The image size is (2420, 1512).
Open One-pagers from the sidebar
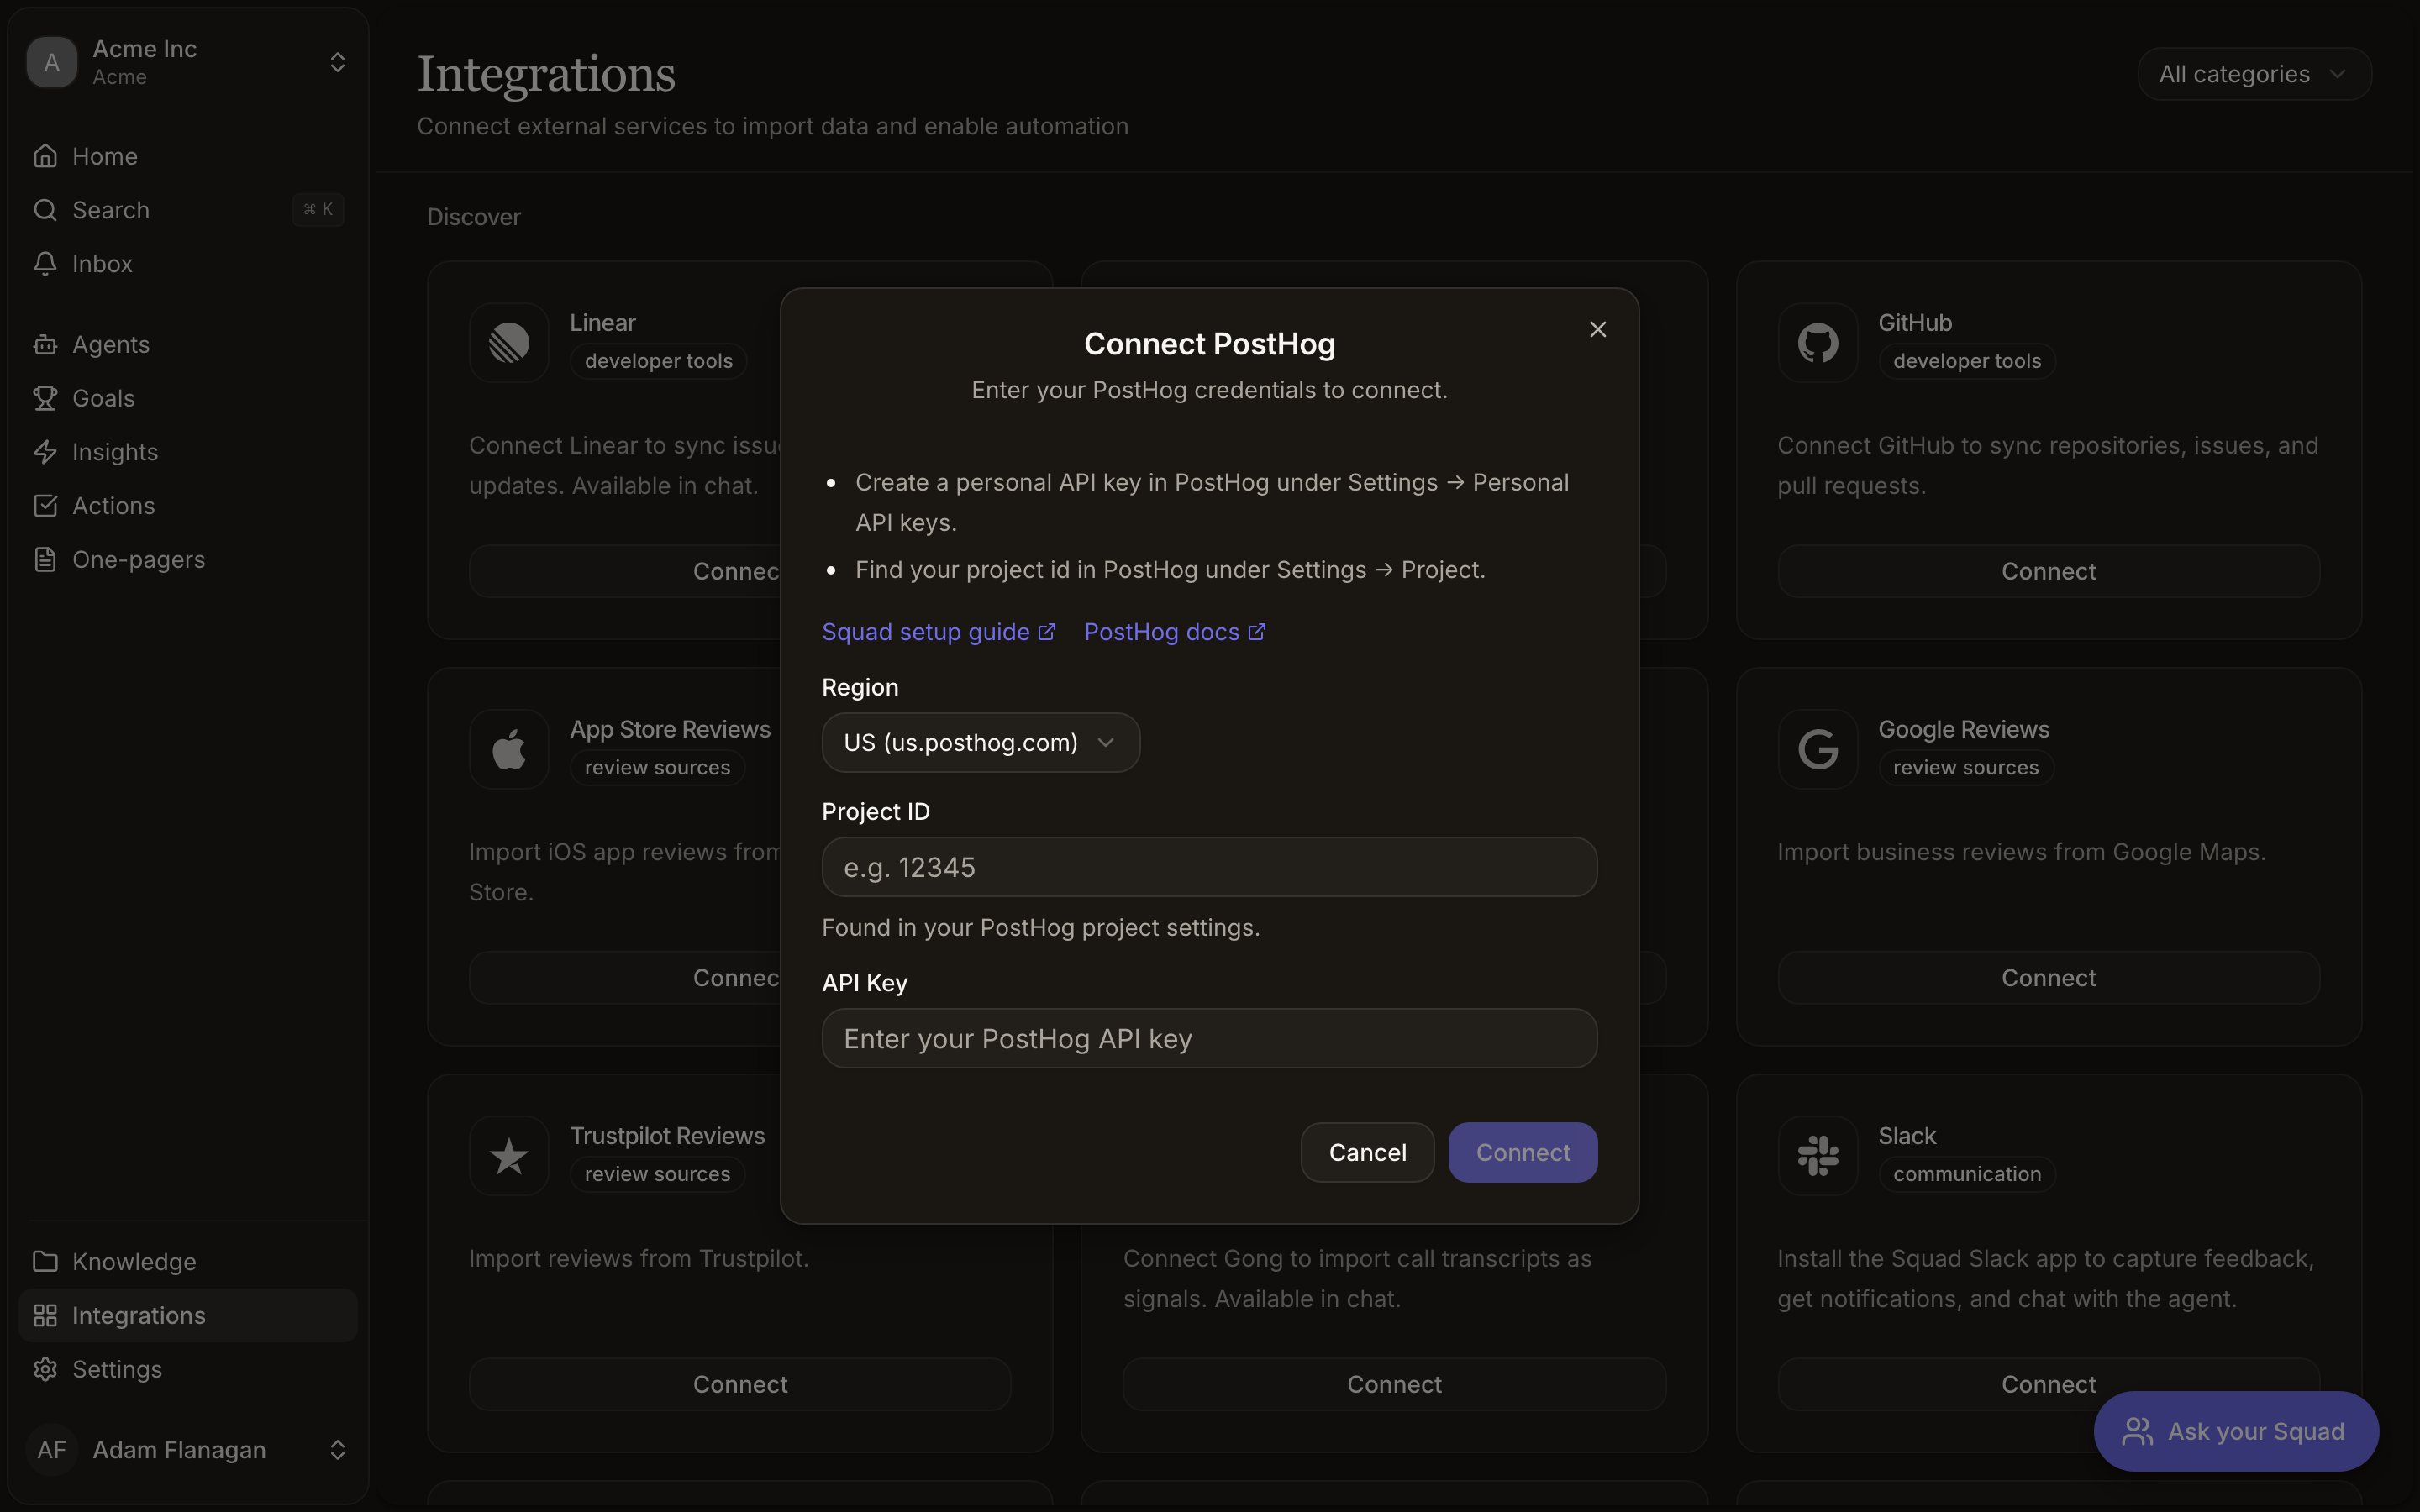coord(188,560)
